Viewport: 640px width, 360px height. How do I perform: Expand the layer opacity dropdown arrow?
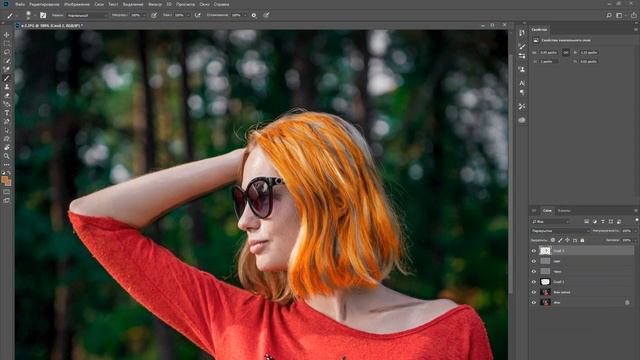click(636, 231)
